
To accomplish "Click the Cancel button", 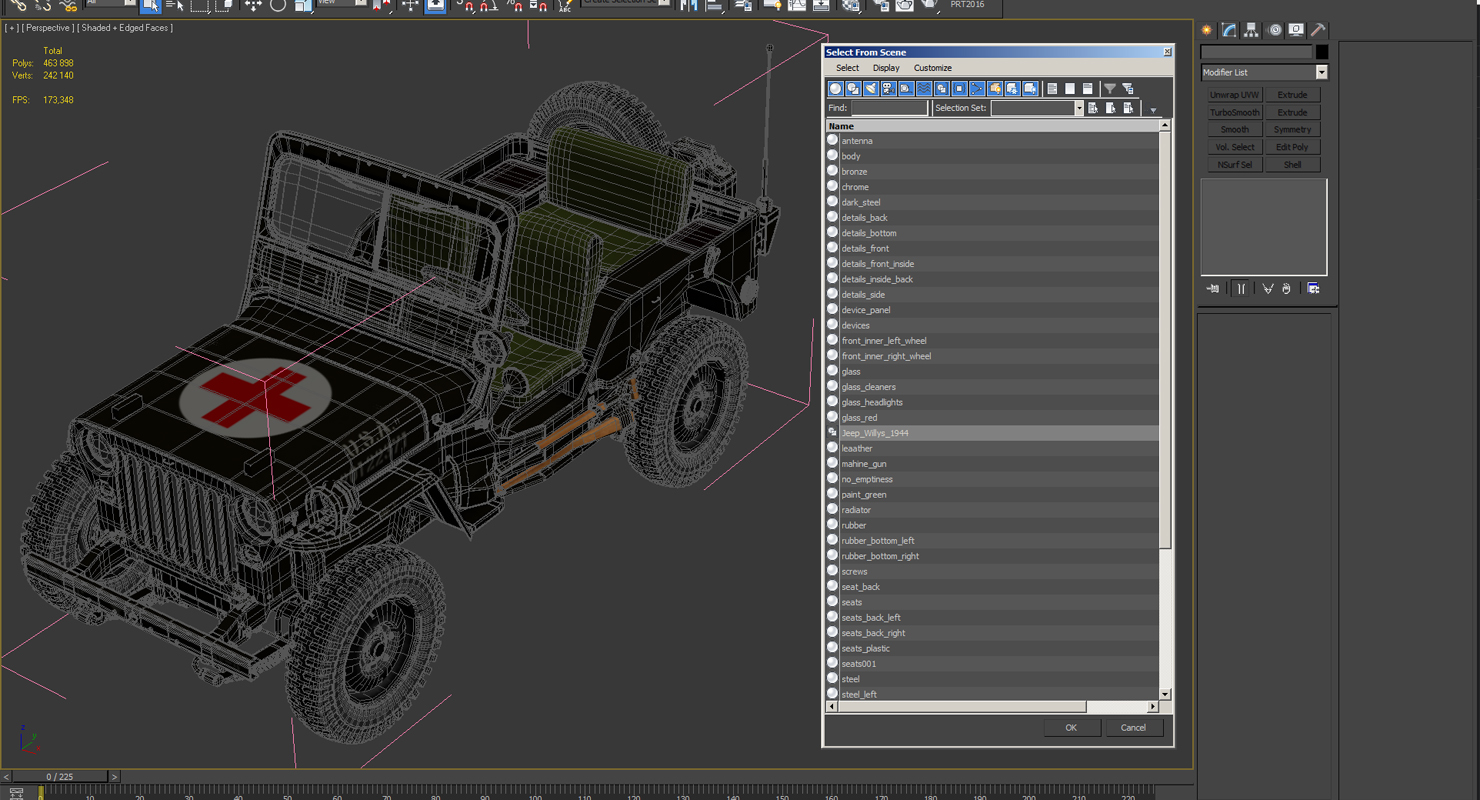I will (x=1133, y=728).
